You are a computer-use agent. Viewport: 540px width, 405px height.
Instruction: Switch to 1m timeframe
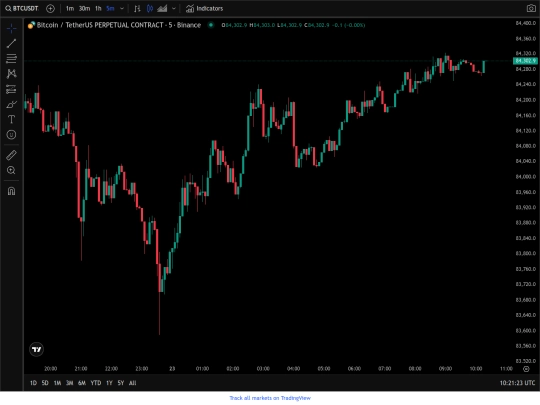[x=70, y=8]
